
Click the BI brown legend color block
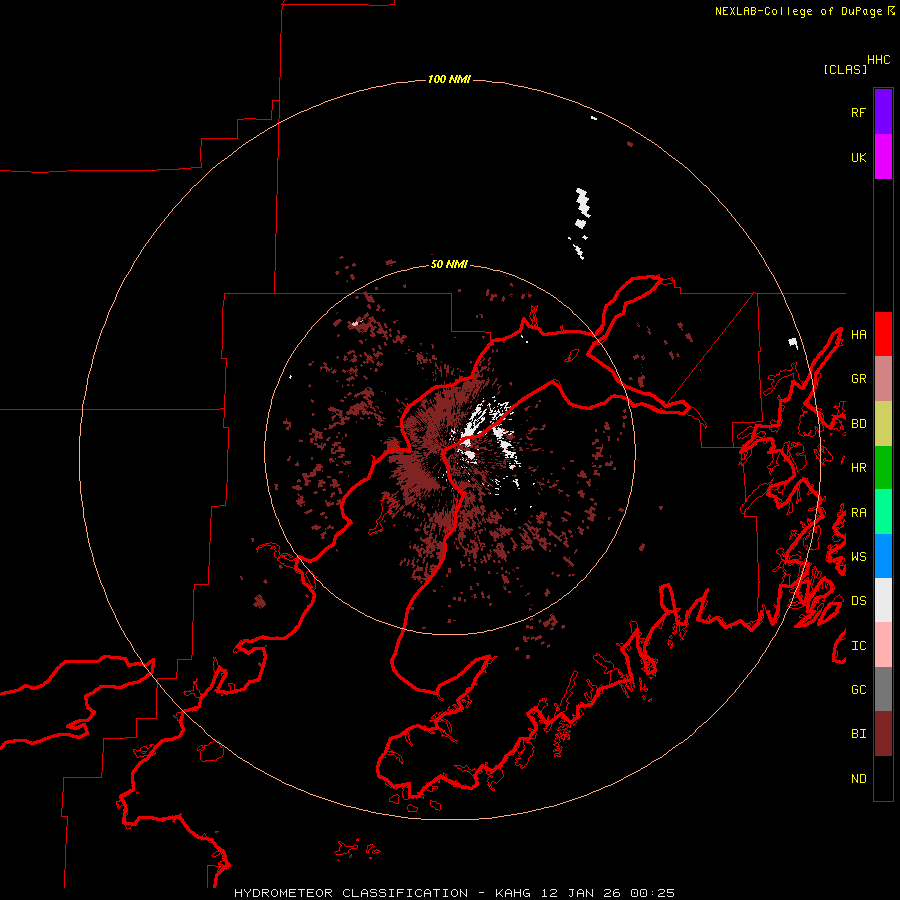(x=883, y=734)
